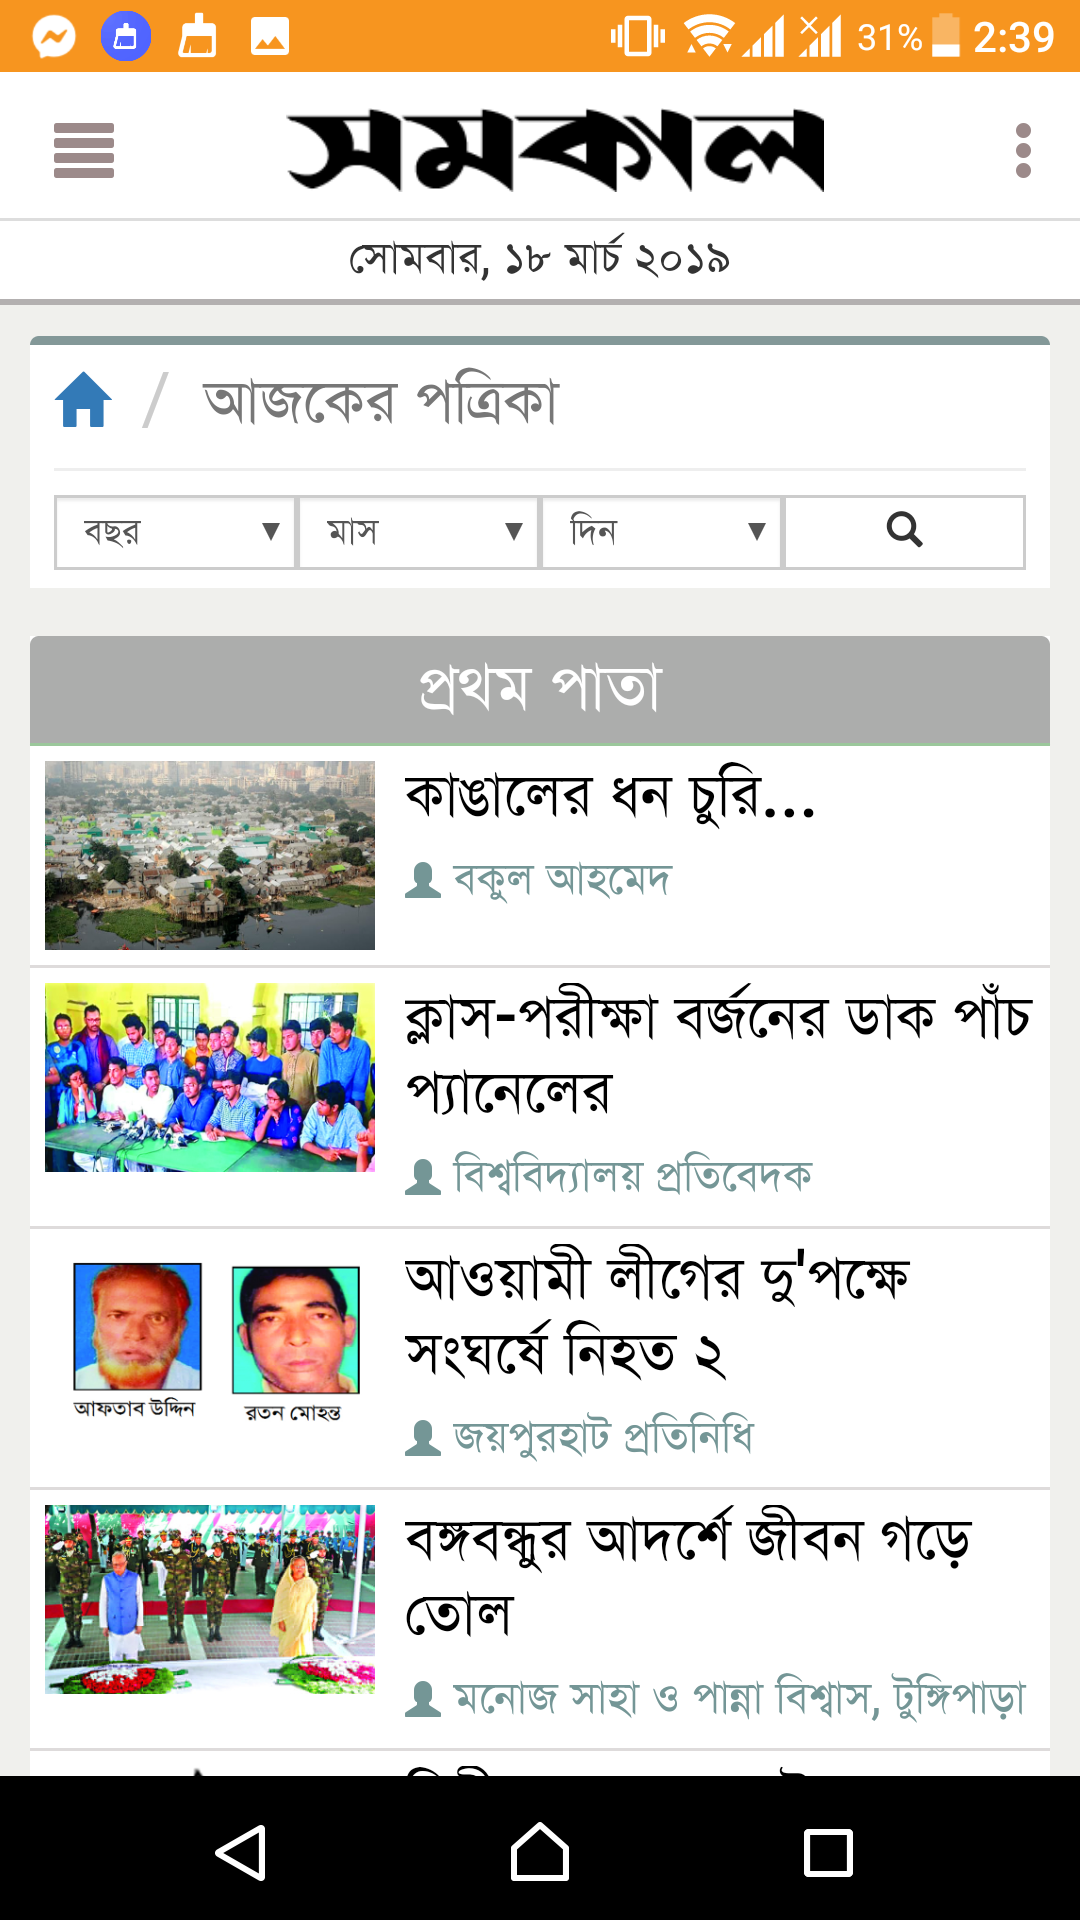Open the আজকের পত্রিকা breadcrumb

click(x=381, y=402)
